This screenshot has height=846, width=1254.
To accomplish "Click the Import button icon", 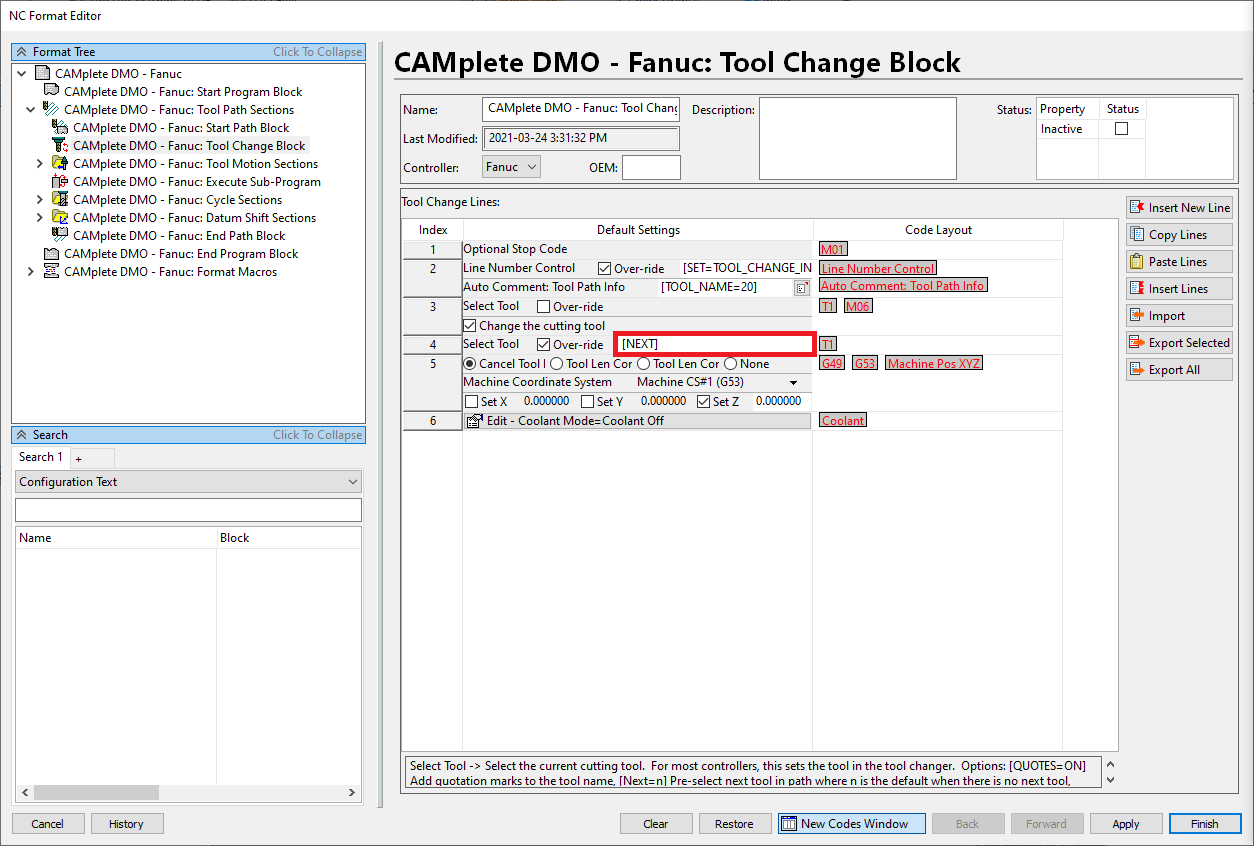I will point(1137,315).
